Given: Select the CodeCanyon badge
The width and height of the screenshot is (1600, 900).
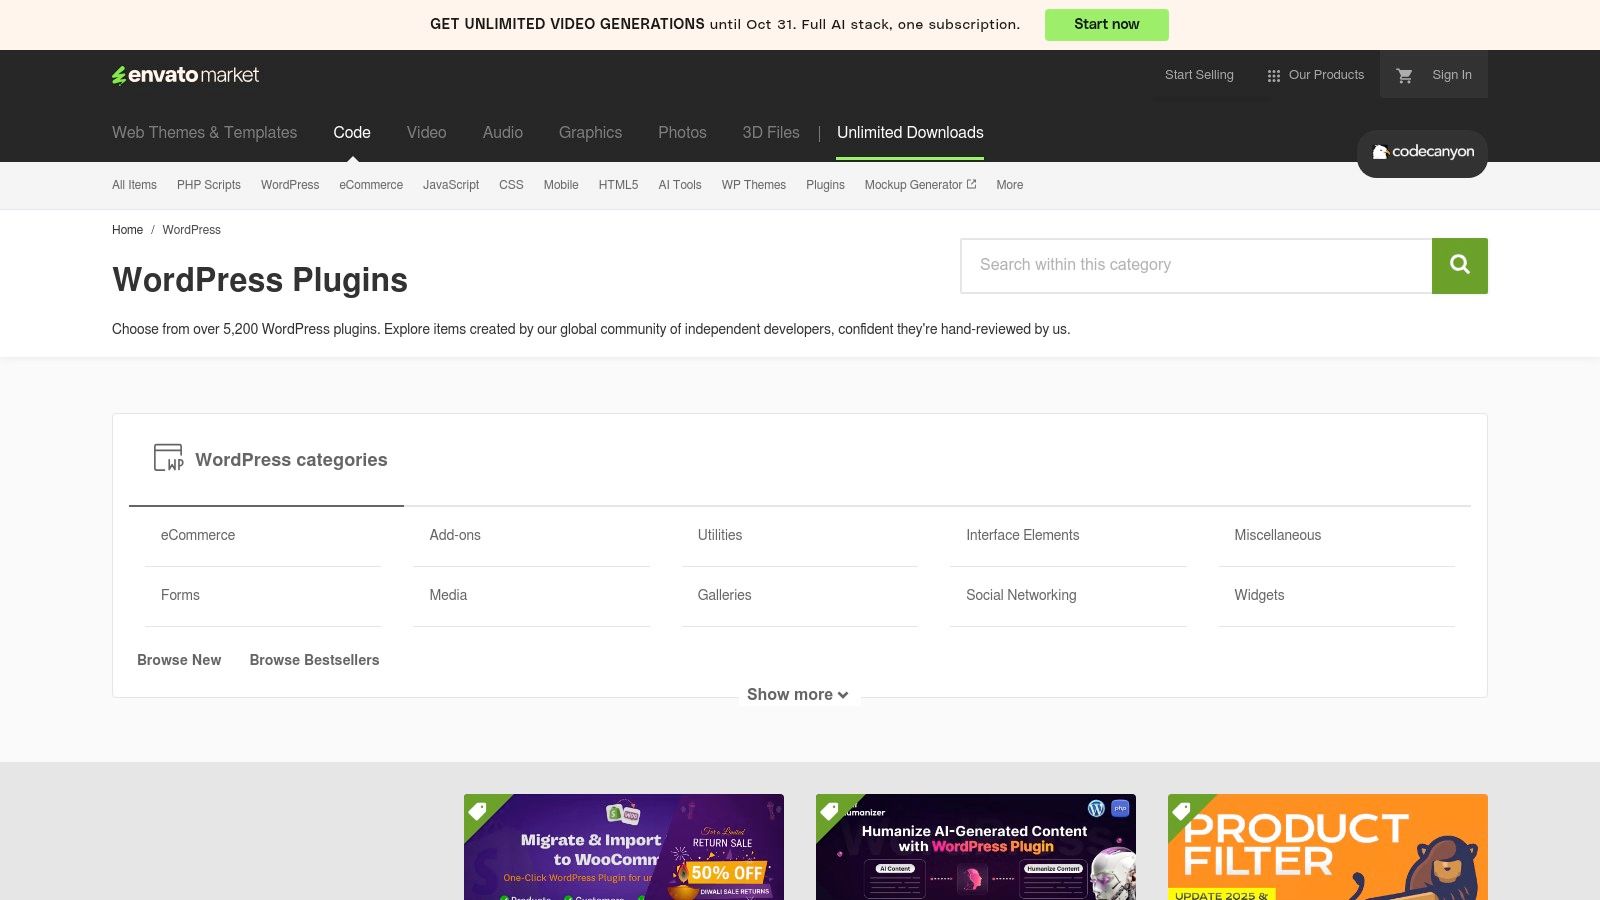Looking at the screenshot, I should pyautogui.click(x=1421, y=153).
